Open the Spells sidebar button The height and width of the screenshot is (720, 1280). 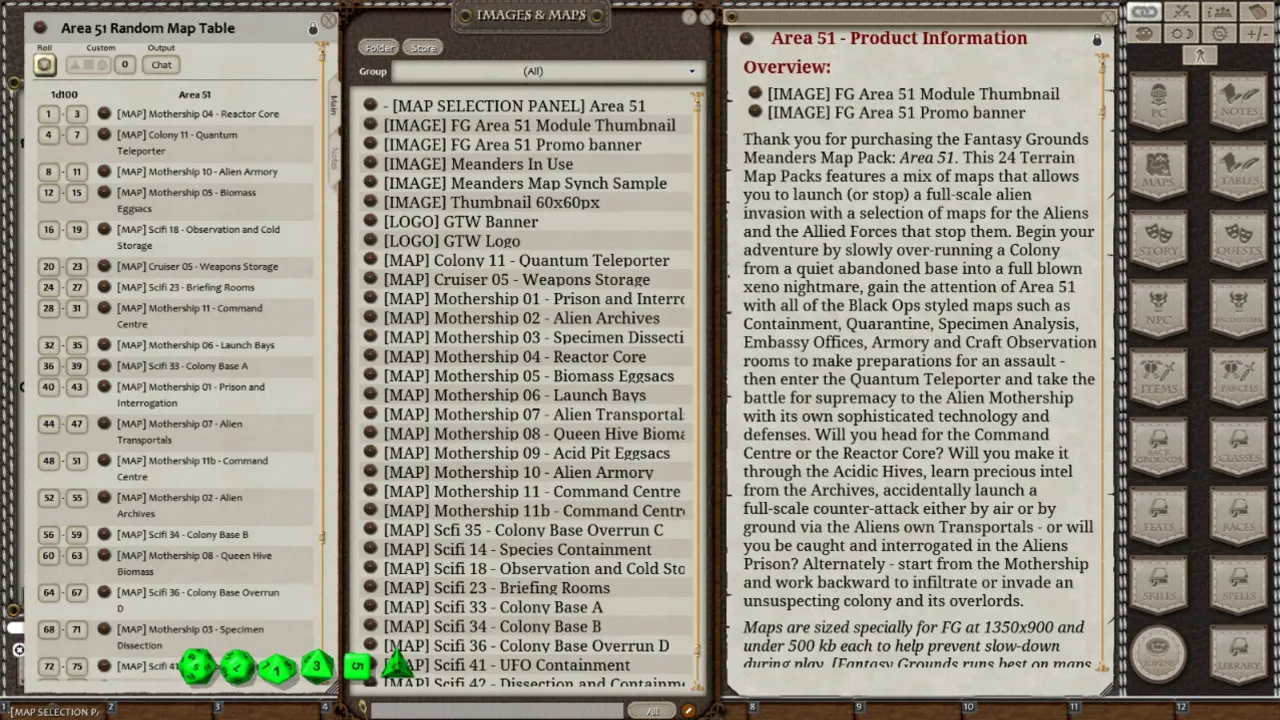pyautogui.click(x=1238, y=585)
